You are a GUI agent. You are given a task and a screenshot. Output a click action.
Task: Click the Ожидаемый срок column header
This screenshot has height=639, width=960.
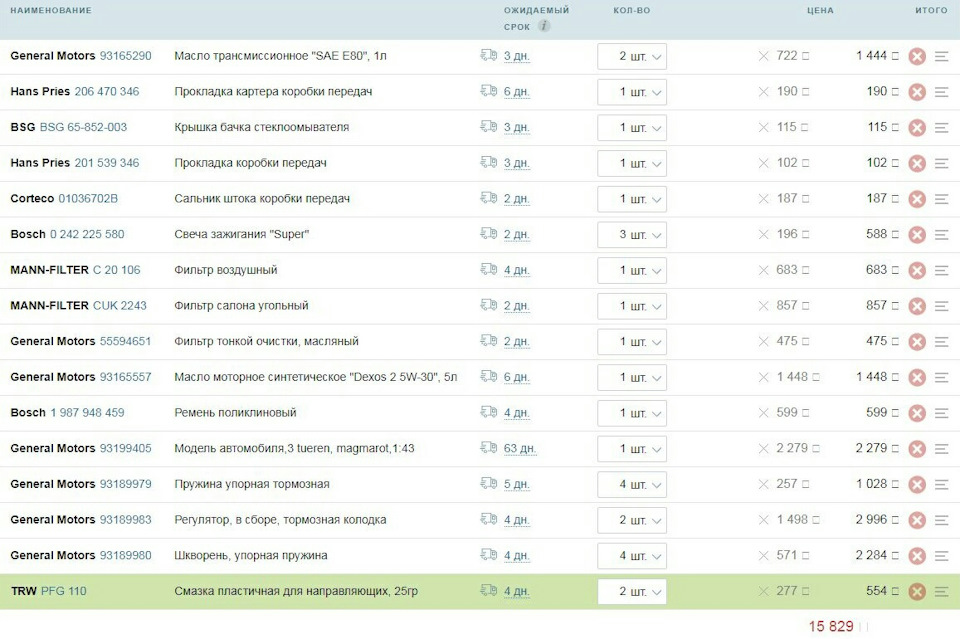536,18
